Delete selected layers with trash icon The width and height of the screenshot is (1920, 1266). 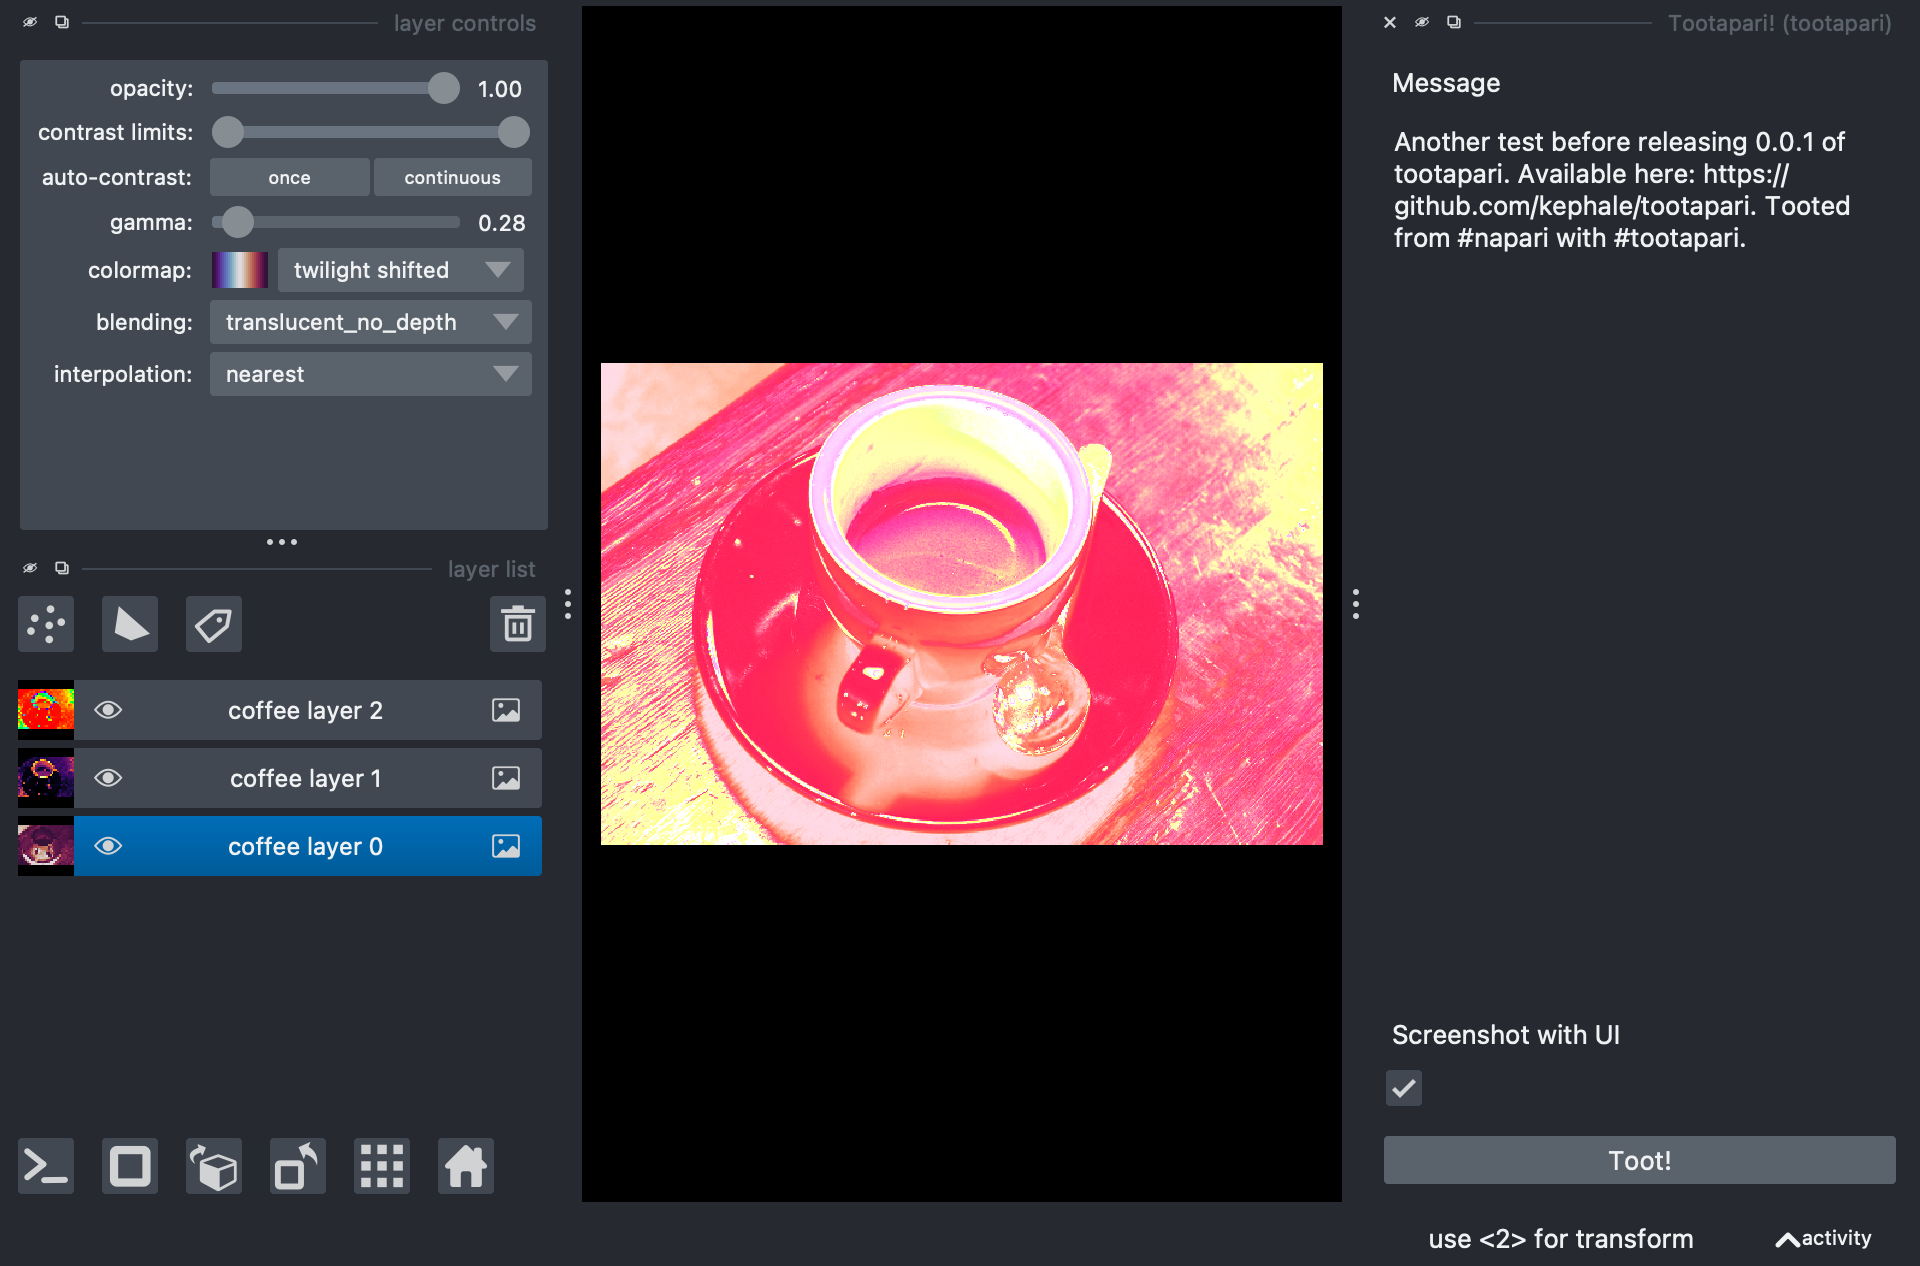tap(517, 625)
